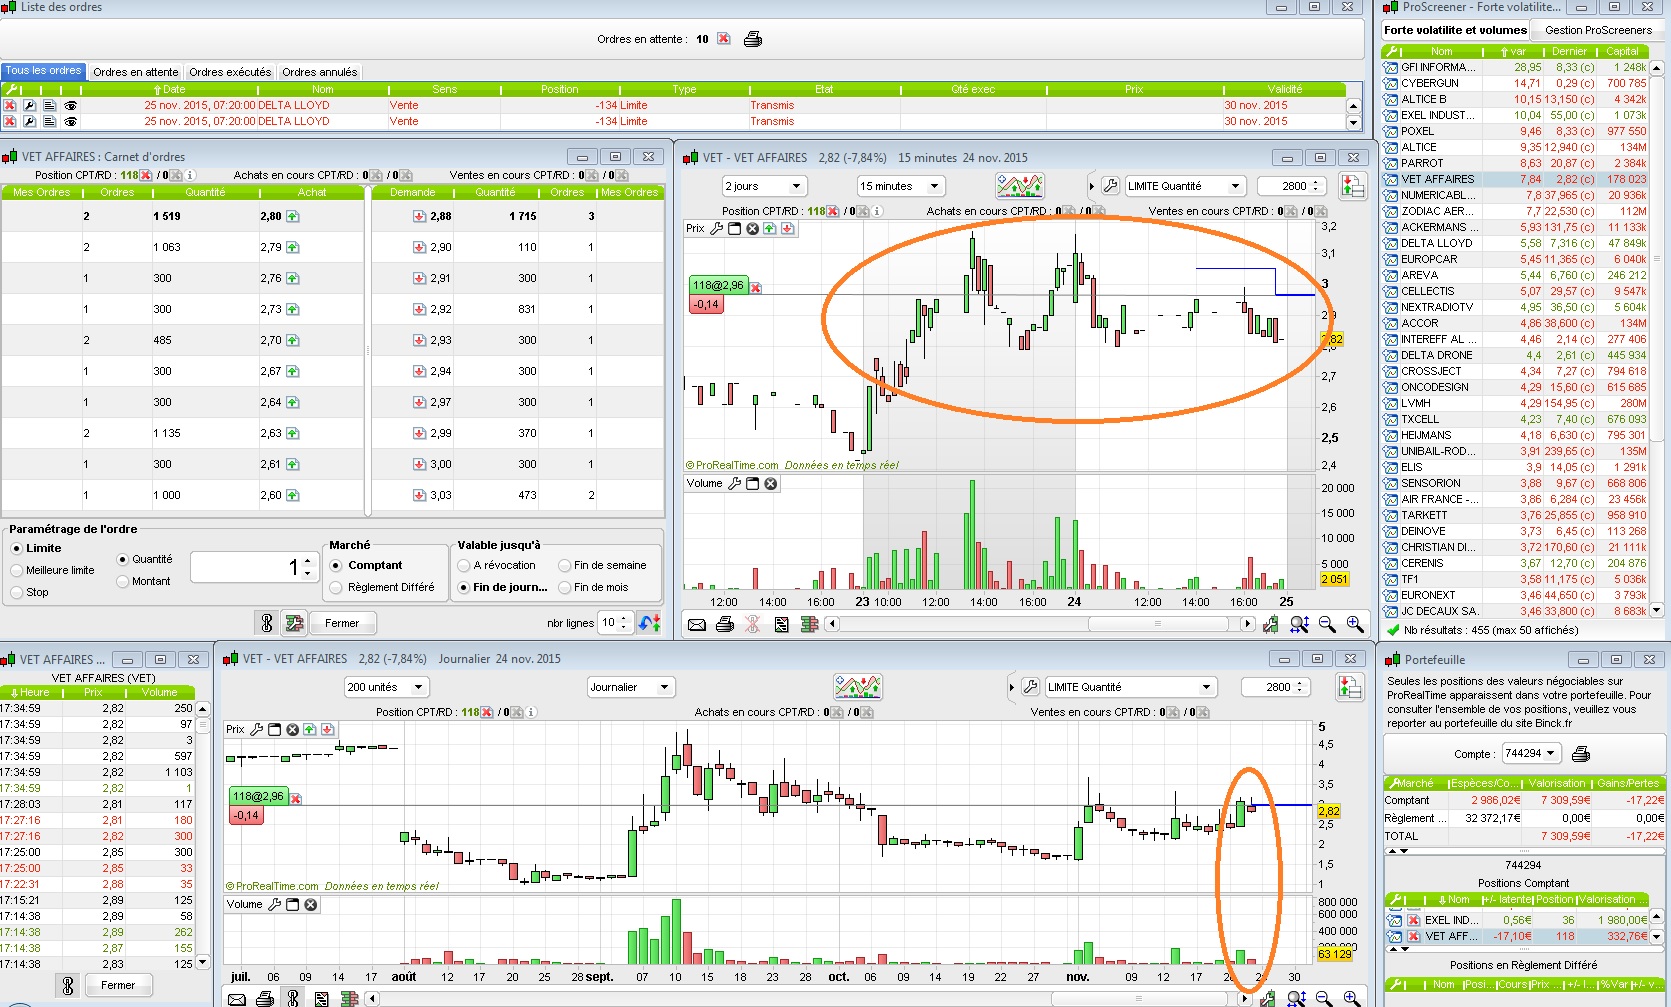
Task: Choose the Montant radio option
Action: pyautogui.click(x=123, y=581)
